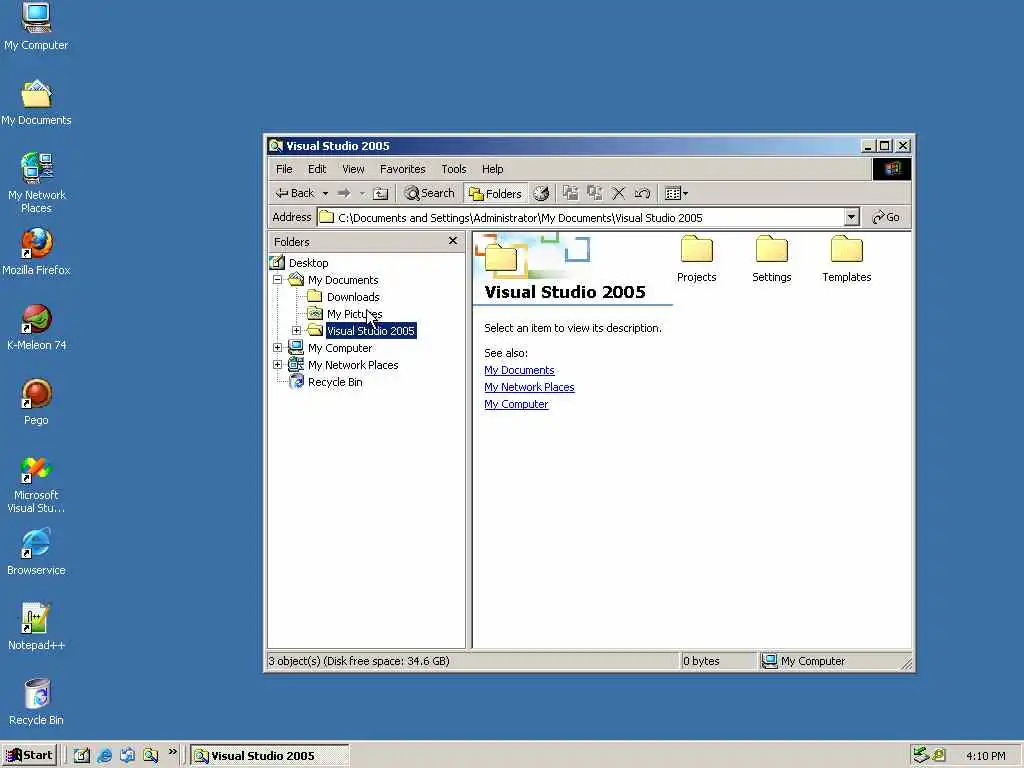This screenshot has width=1024, height=768.
Task: Select the K-Meleon 74 desktop shortcut
Action: pyautogui.click(x=36, y=327)
